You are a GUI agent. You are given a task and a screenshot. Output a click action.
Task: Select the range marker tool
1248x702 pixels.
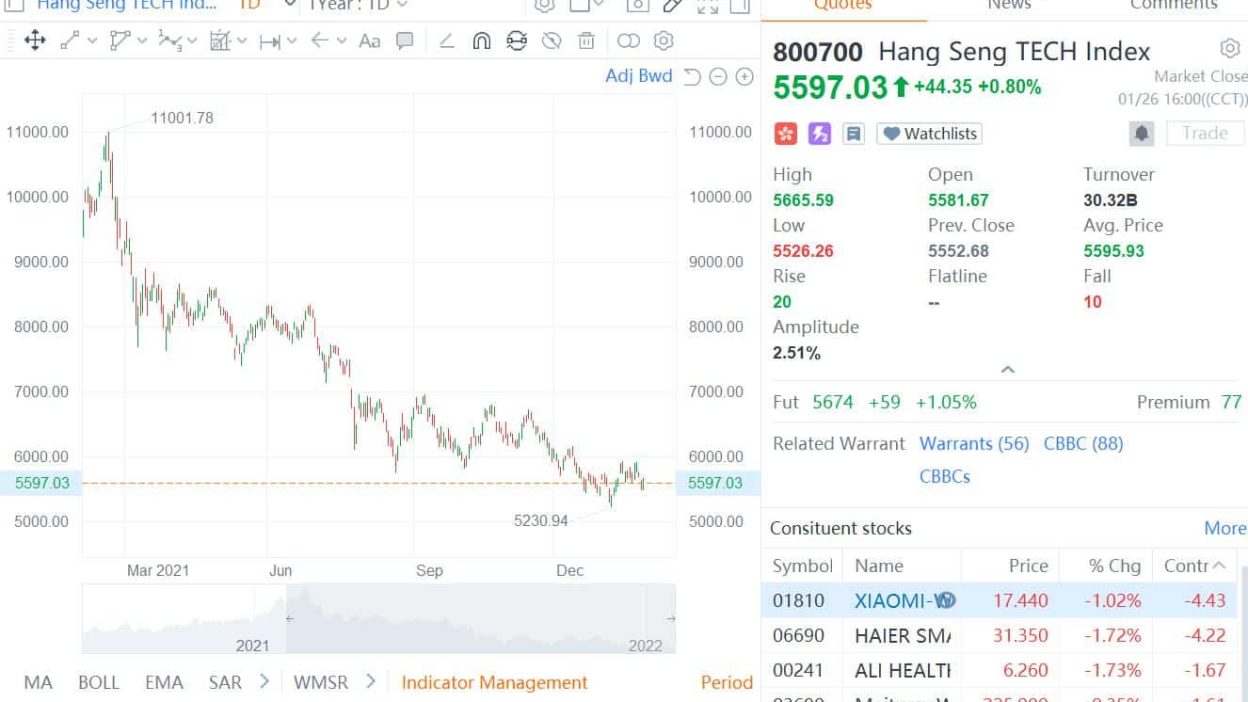270,41
